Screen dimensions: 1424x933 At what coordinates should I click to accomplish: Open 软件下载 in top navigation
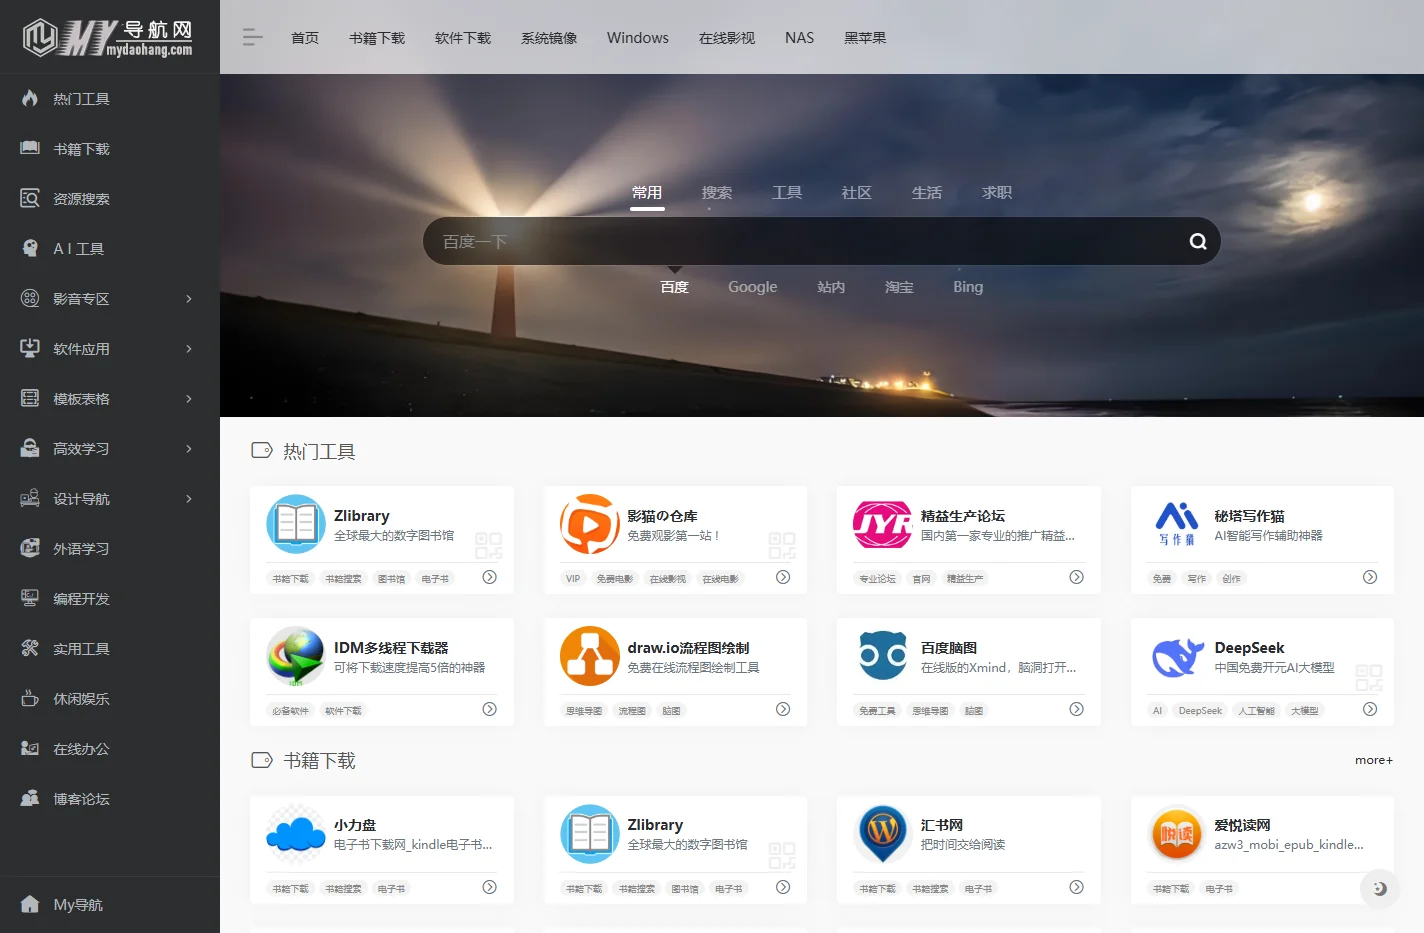pos(463,38)
